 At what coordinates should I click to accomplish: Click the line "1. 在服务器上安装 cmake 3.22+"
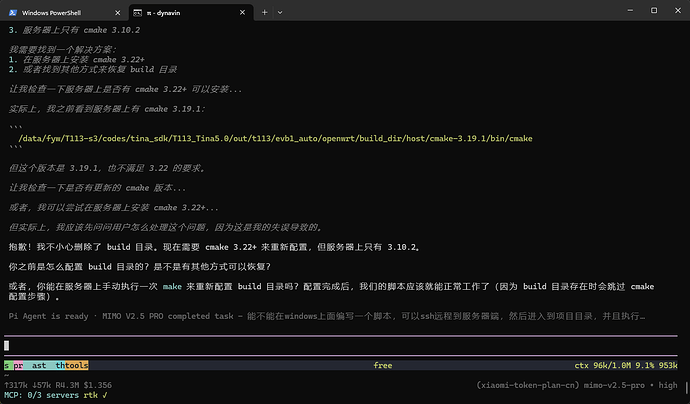[77, 59]
